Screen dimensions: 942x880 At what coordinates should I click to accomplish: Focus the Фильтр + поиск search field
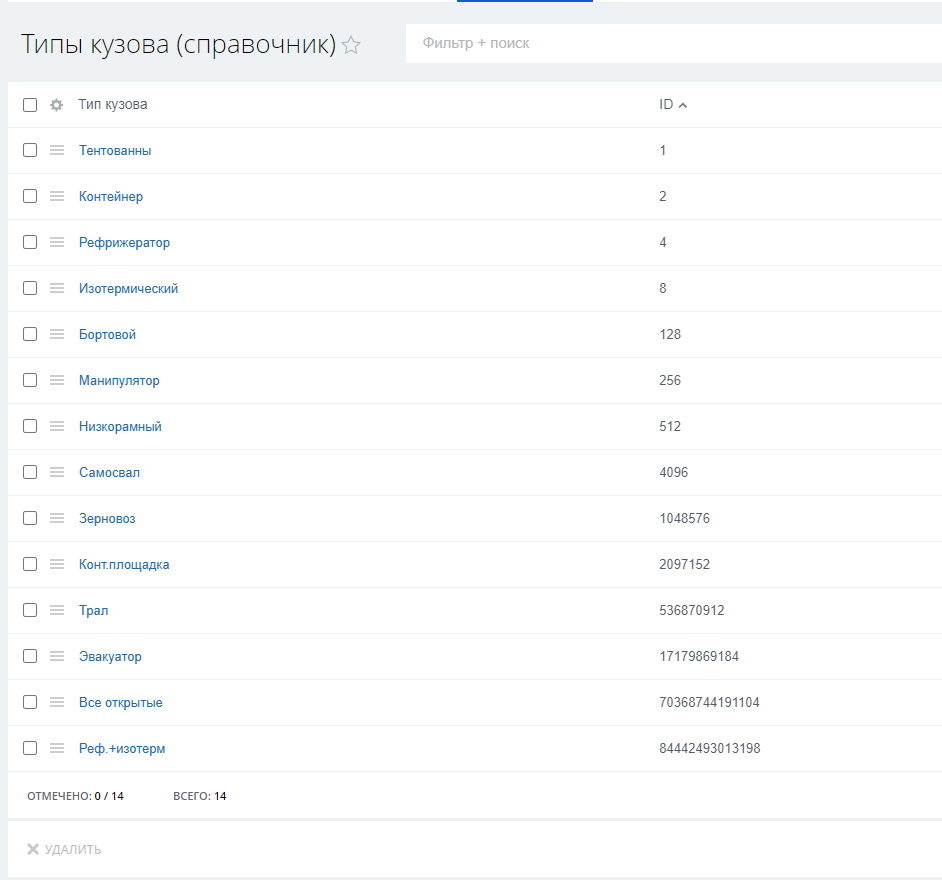tap(670, 43)
